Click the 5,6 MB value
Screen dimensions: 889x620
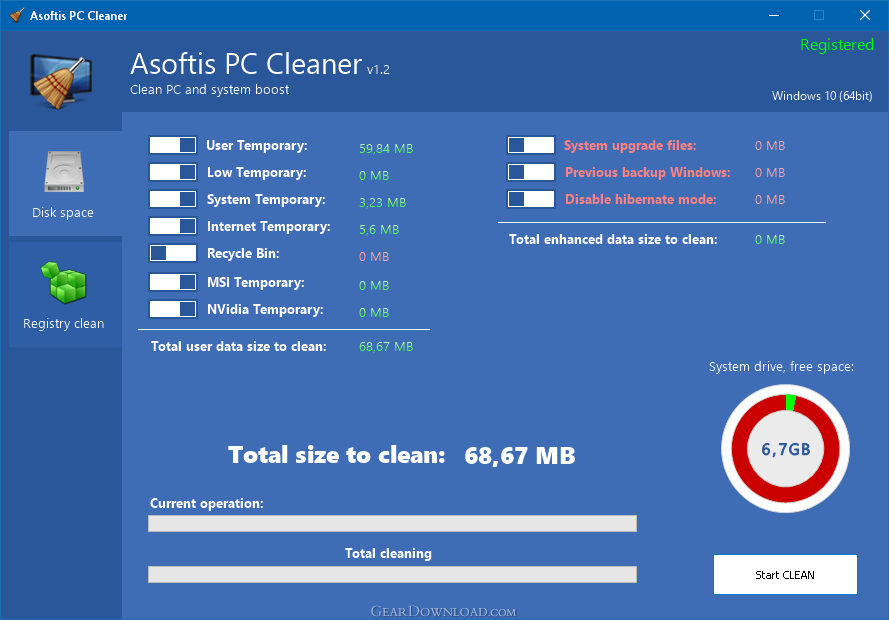[x=379, y=230]
